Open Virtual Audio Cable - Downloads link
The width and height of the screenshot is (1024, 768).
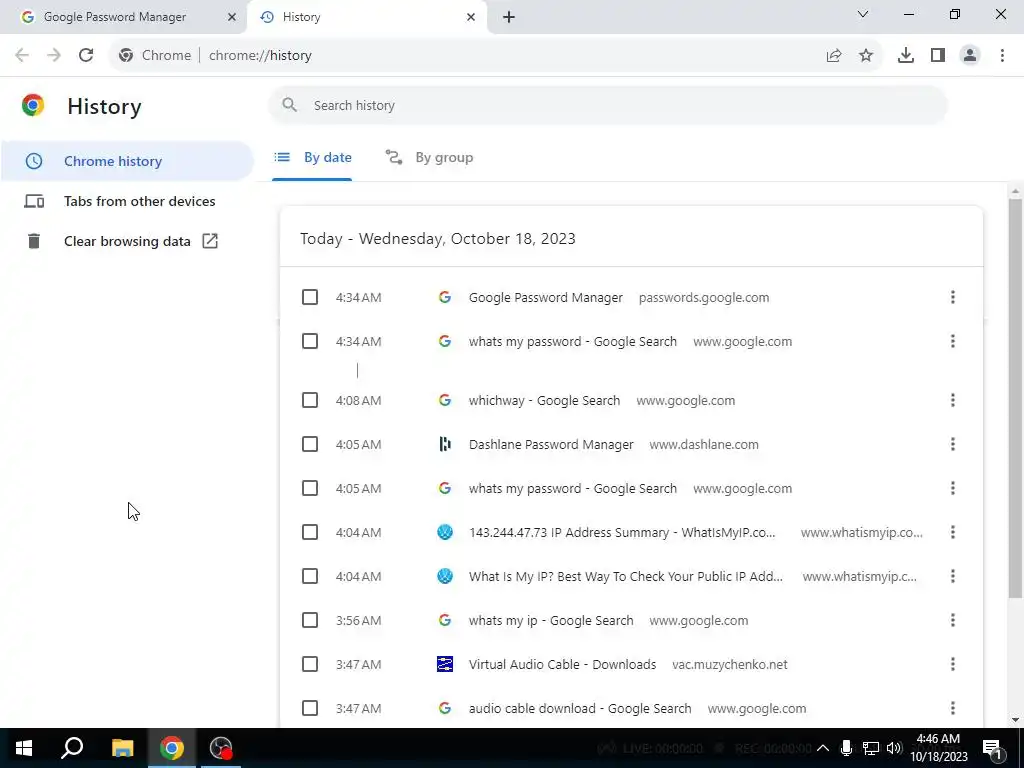pos(562,664)
